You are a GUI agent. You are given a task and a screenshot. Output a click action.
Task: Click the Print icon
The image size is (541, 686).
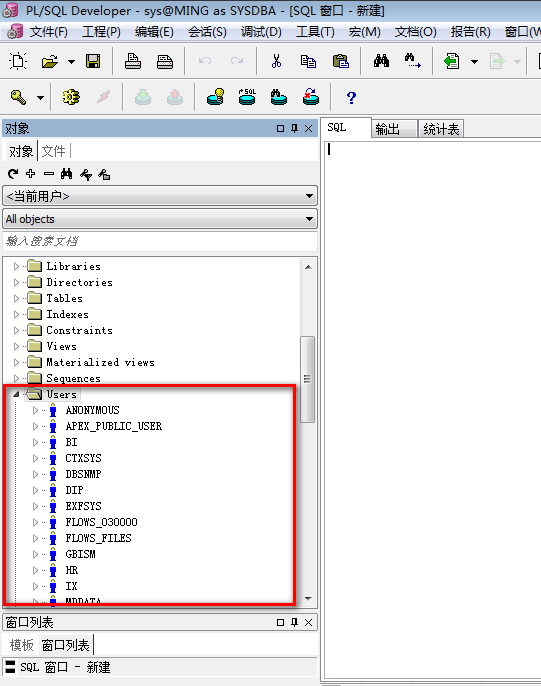(x=133, y=61)
